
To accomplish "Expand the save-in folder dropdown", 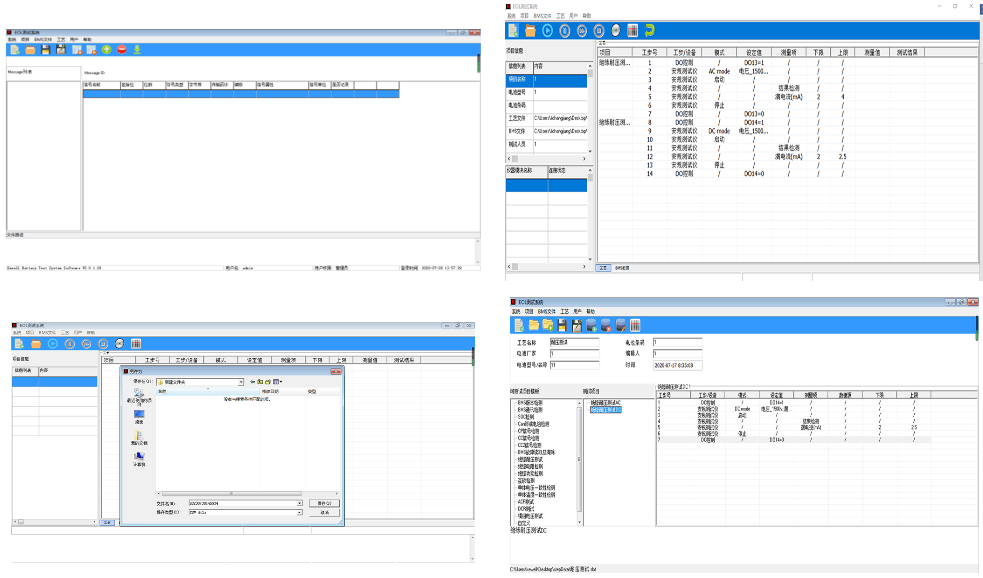I will [x=241, y=382].
